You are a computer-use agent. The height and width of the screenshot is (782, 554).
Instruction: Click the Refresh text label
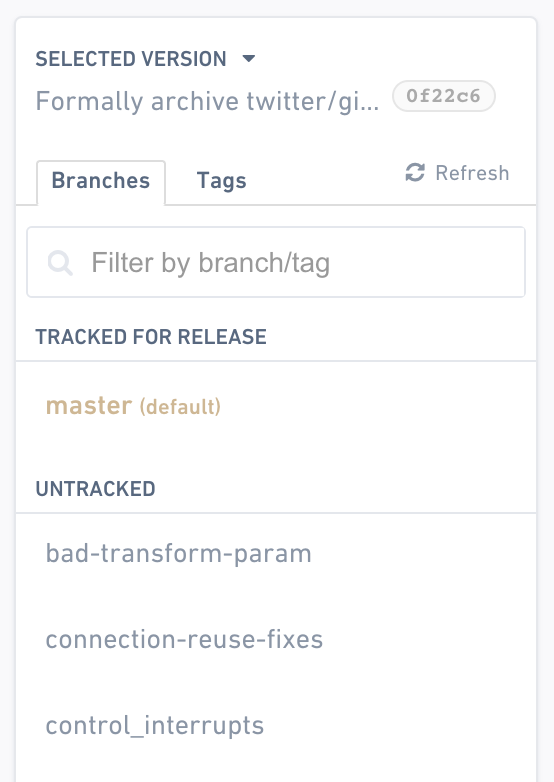point(472,173)
